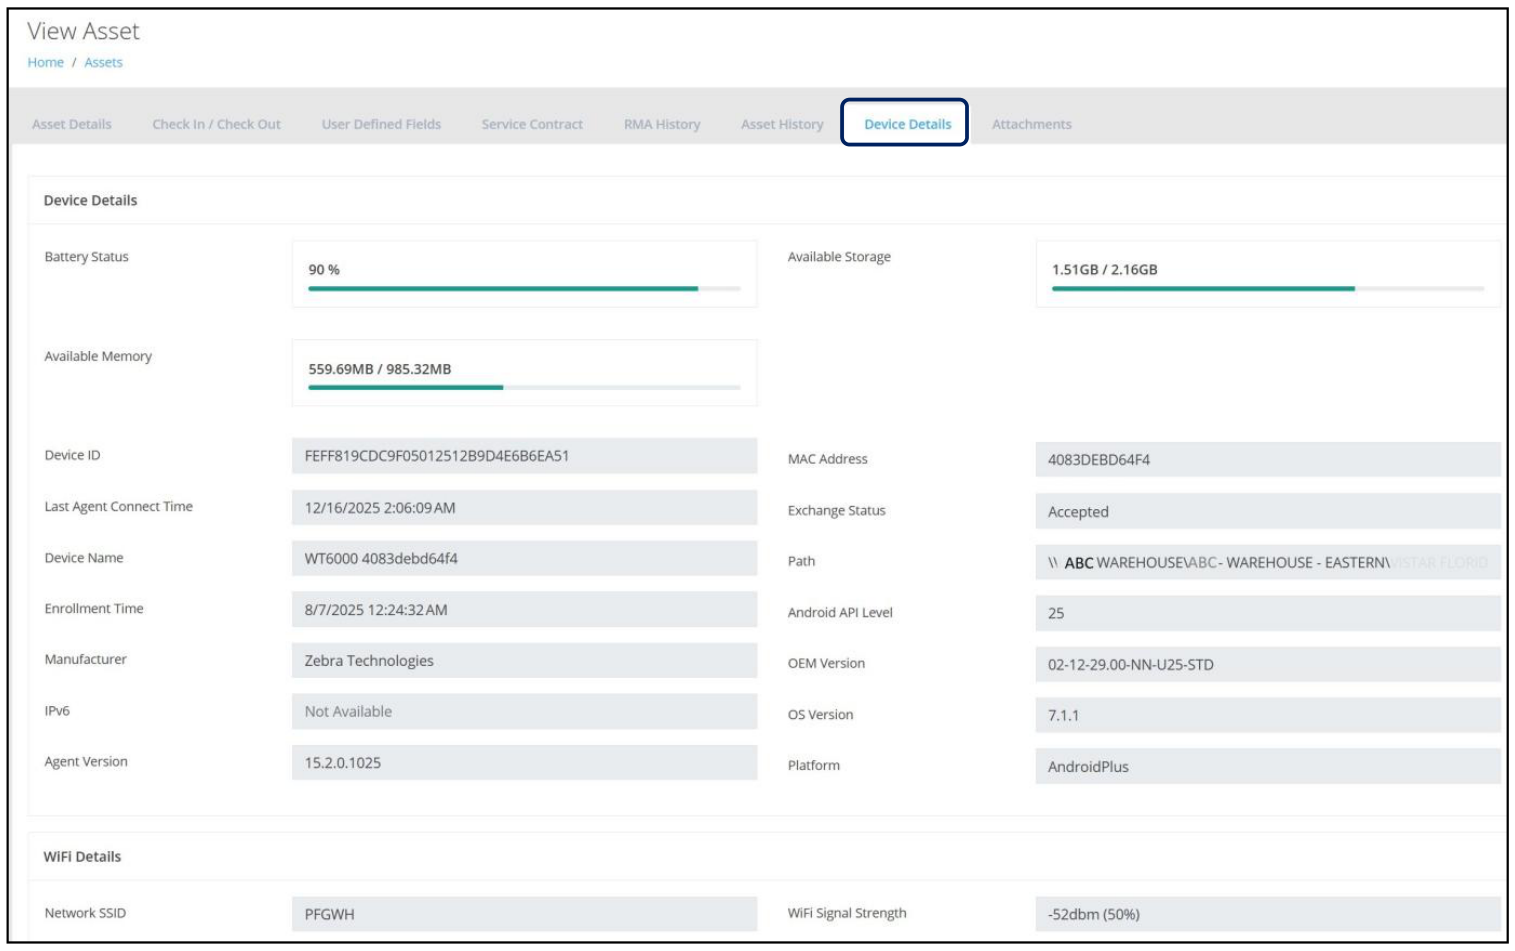Click the Device Name field WT6000
Image resolution: width=1515 pixels, height=951 pixels.
click(524, 558)
